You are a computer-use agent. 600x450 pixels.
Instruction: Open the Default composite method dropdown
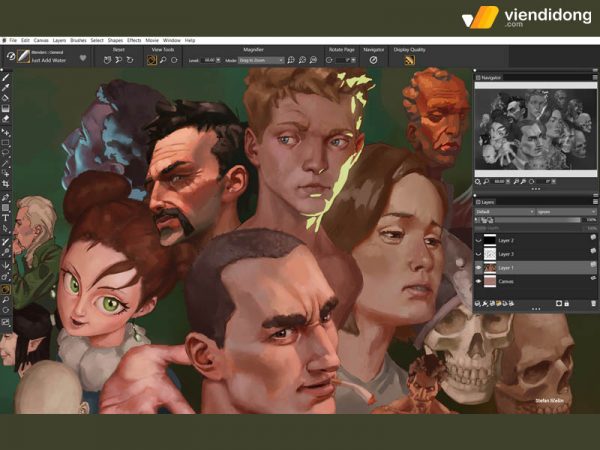(502, 212)
